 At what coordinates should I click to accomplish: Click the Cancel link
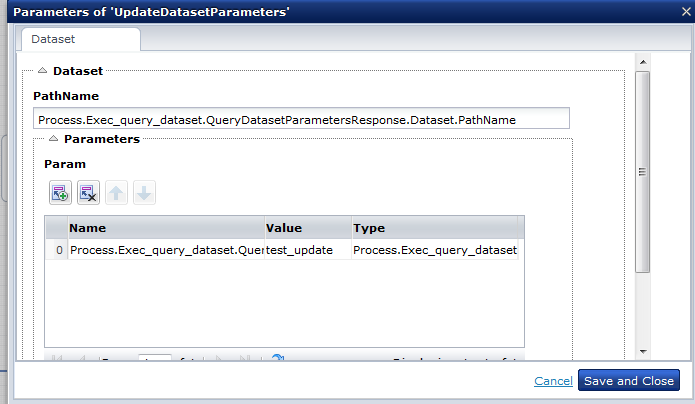coord(553,381)
